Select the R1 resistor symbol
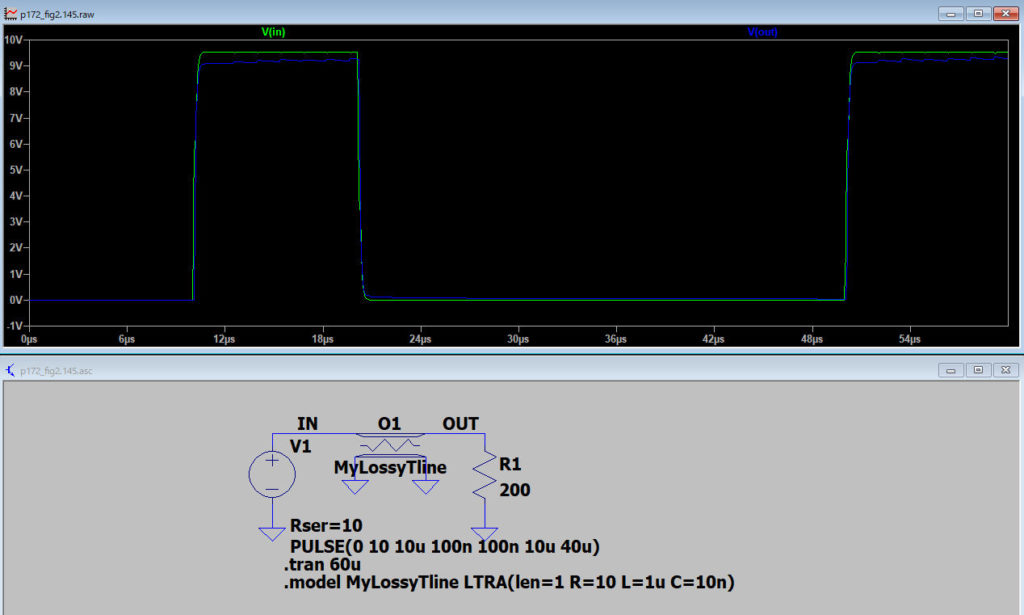 (485, 478)
